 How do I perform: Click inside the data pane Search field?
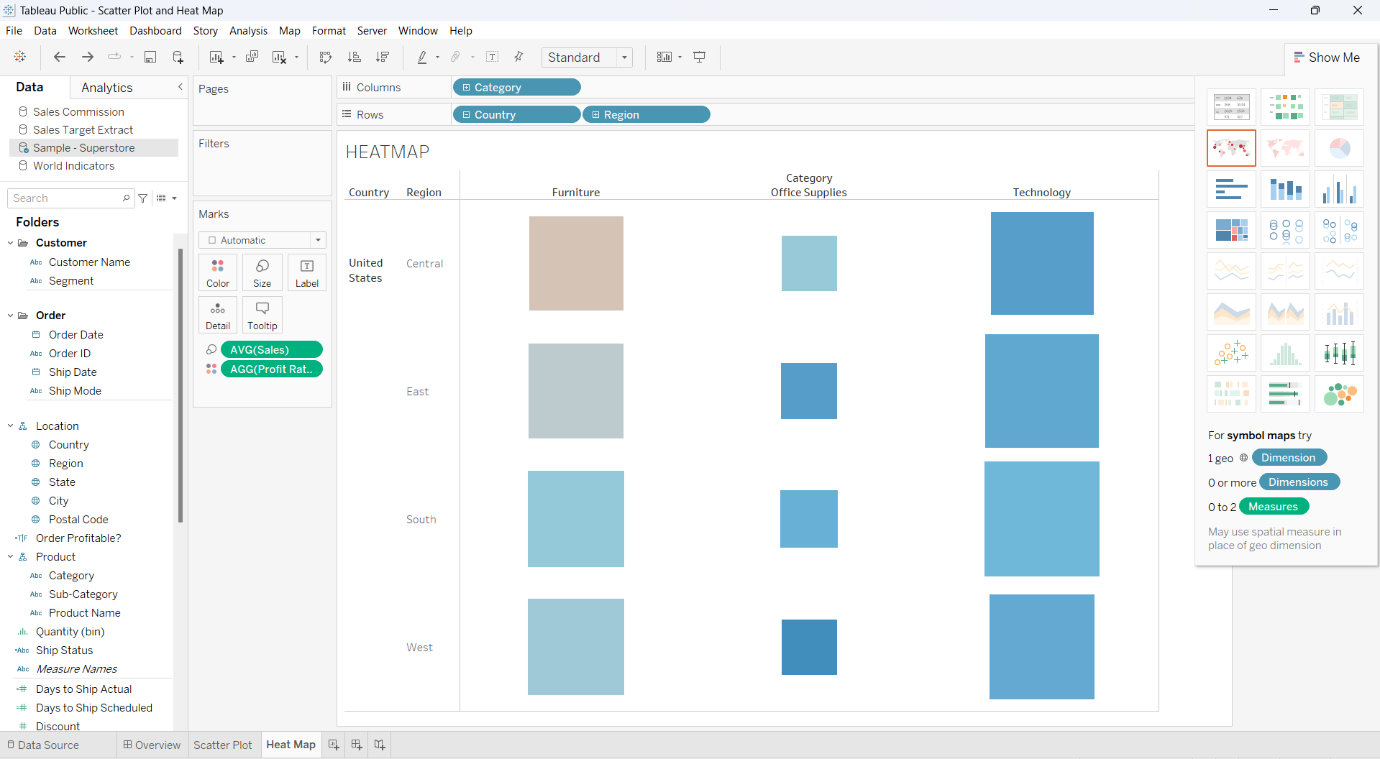click(65, 197)
